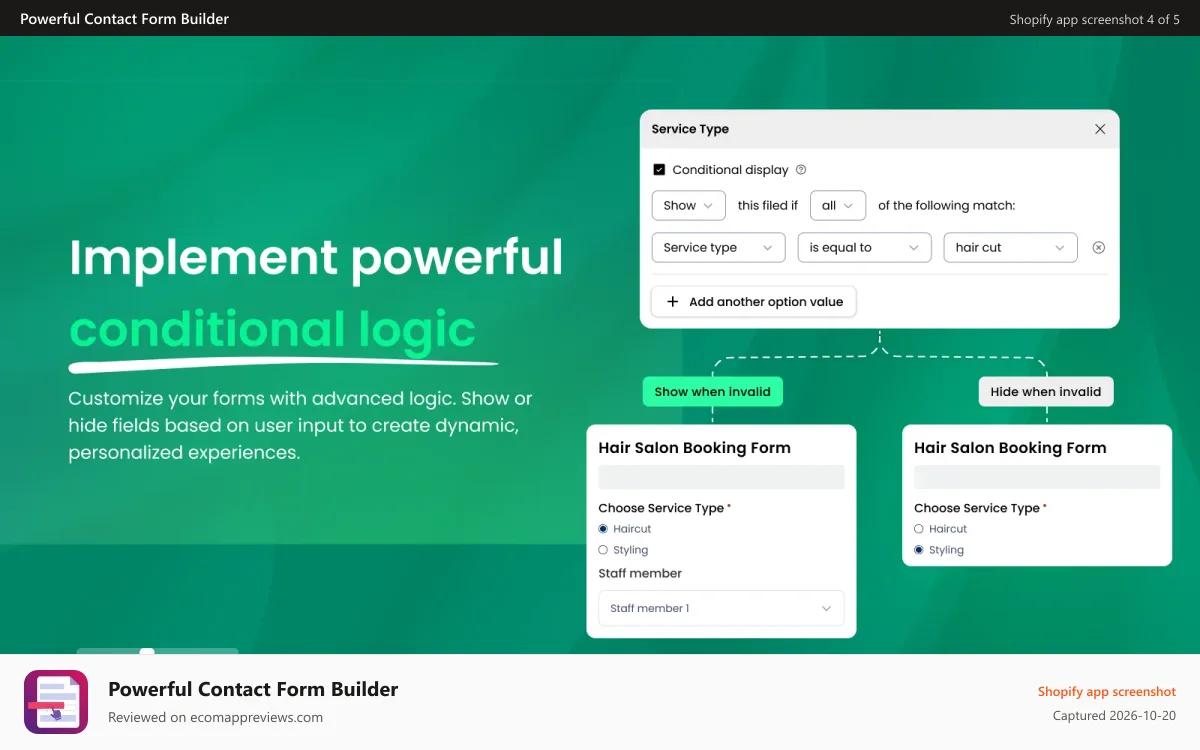Click the empty field in right booking form
The image size is (1200, 750).
1037,477
